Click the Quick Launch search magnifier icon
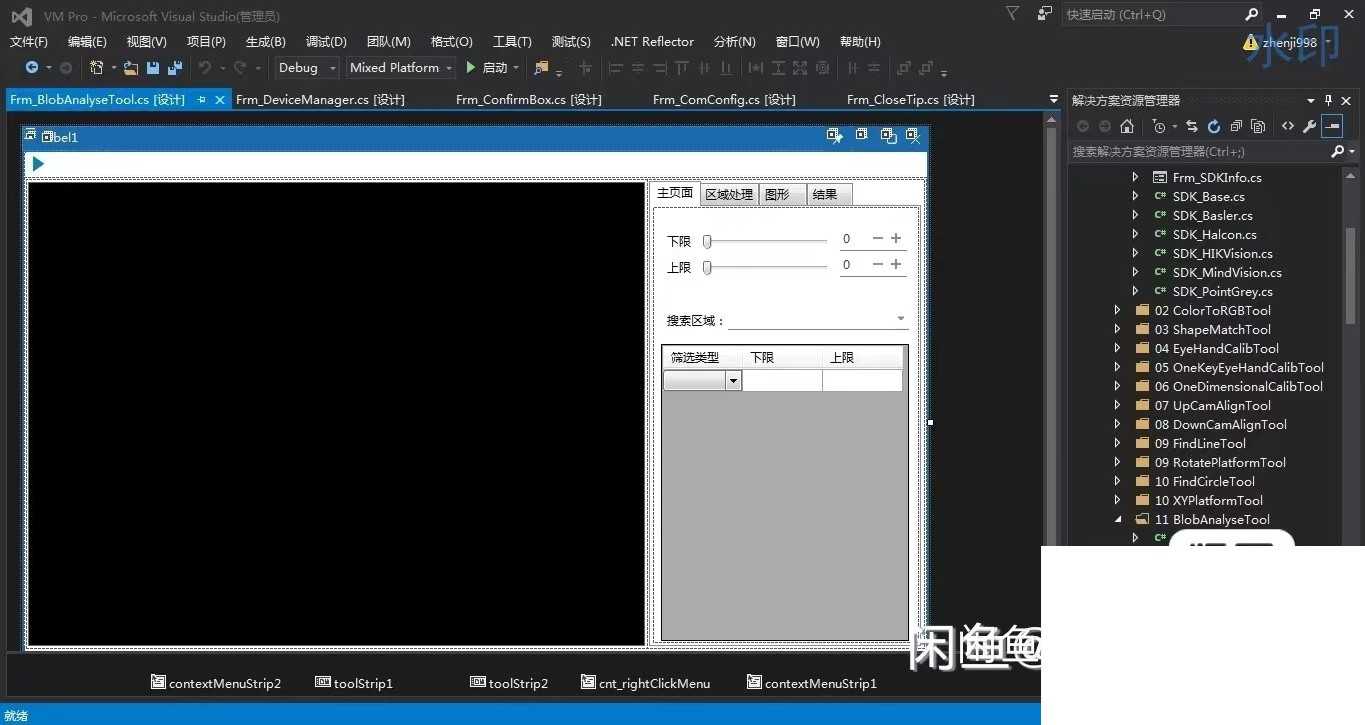 click(x=1251, y=14)
